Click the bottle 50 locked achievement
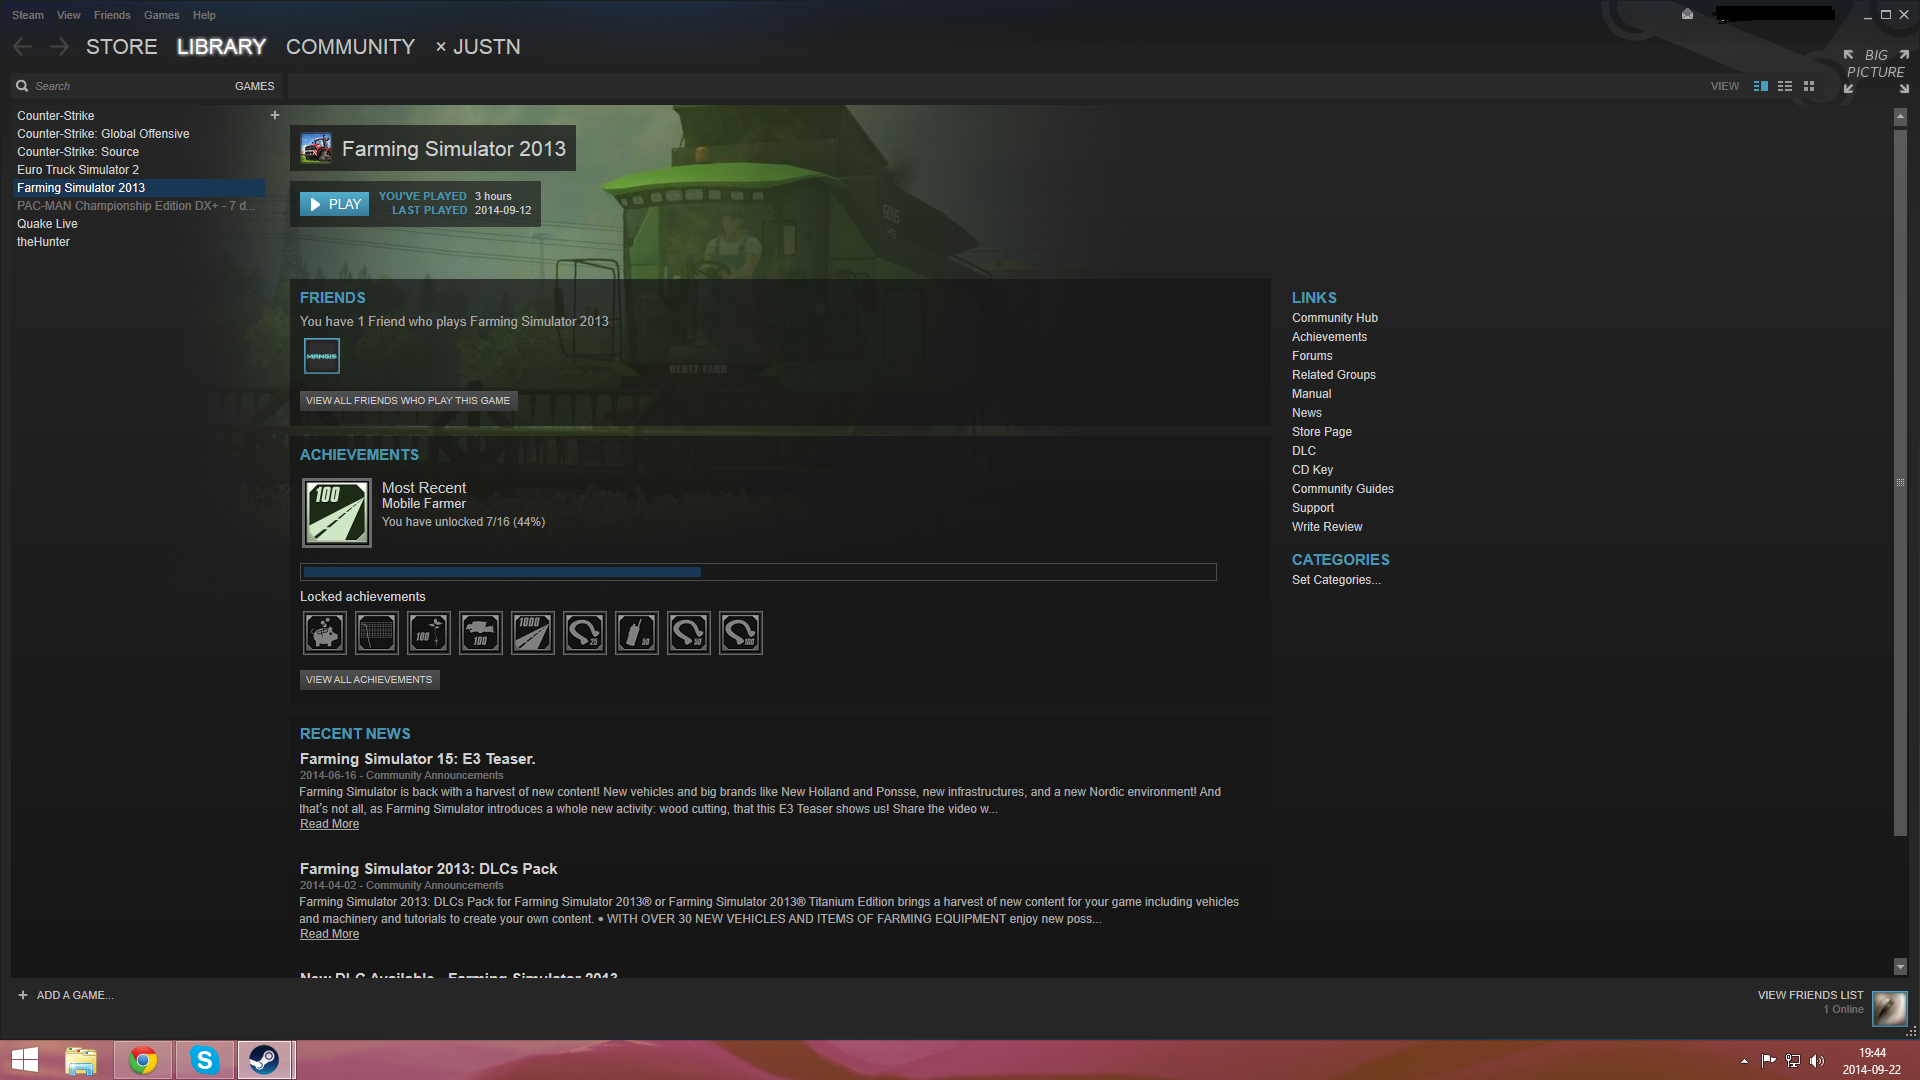The image size is (1920, 1080). (x=637, y=633)
